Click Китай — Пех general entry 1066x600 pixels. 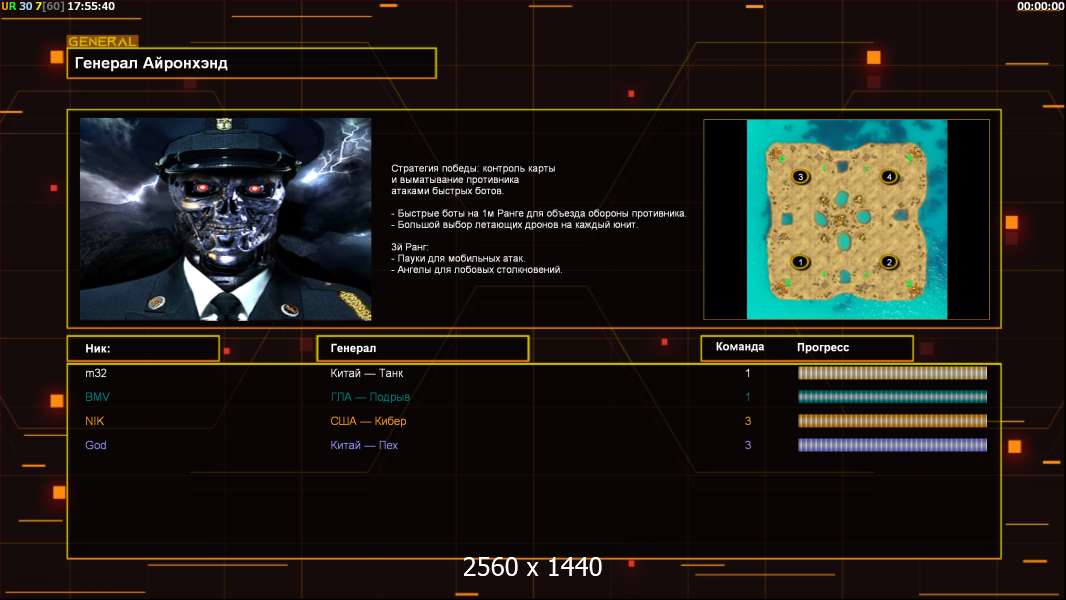pos(364,445)
